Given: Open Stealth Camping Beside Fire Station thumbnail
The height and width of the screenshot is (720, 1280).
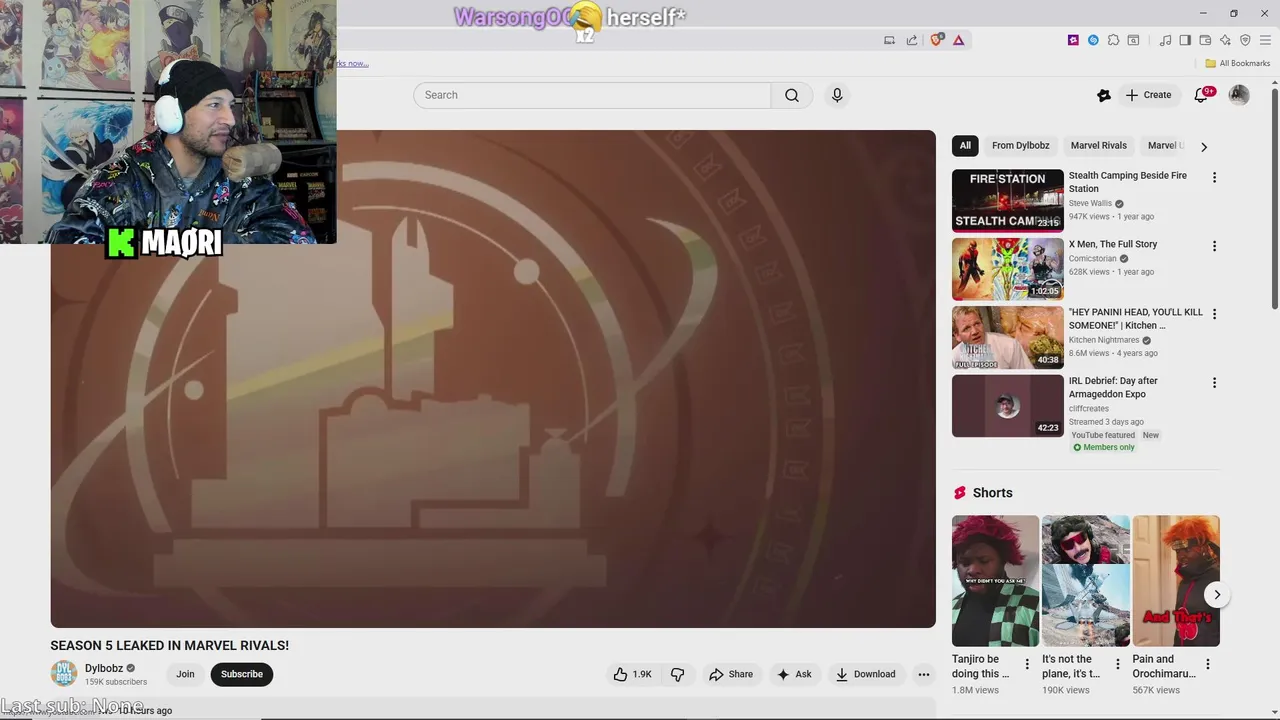Looking at the screenshot, I should (x=1008, y=200).
